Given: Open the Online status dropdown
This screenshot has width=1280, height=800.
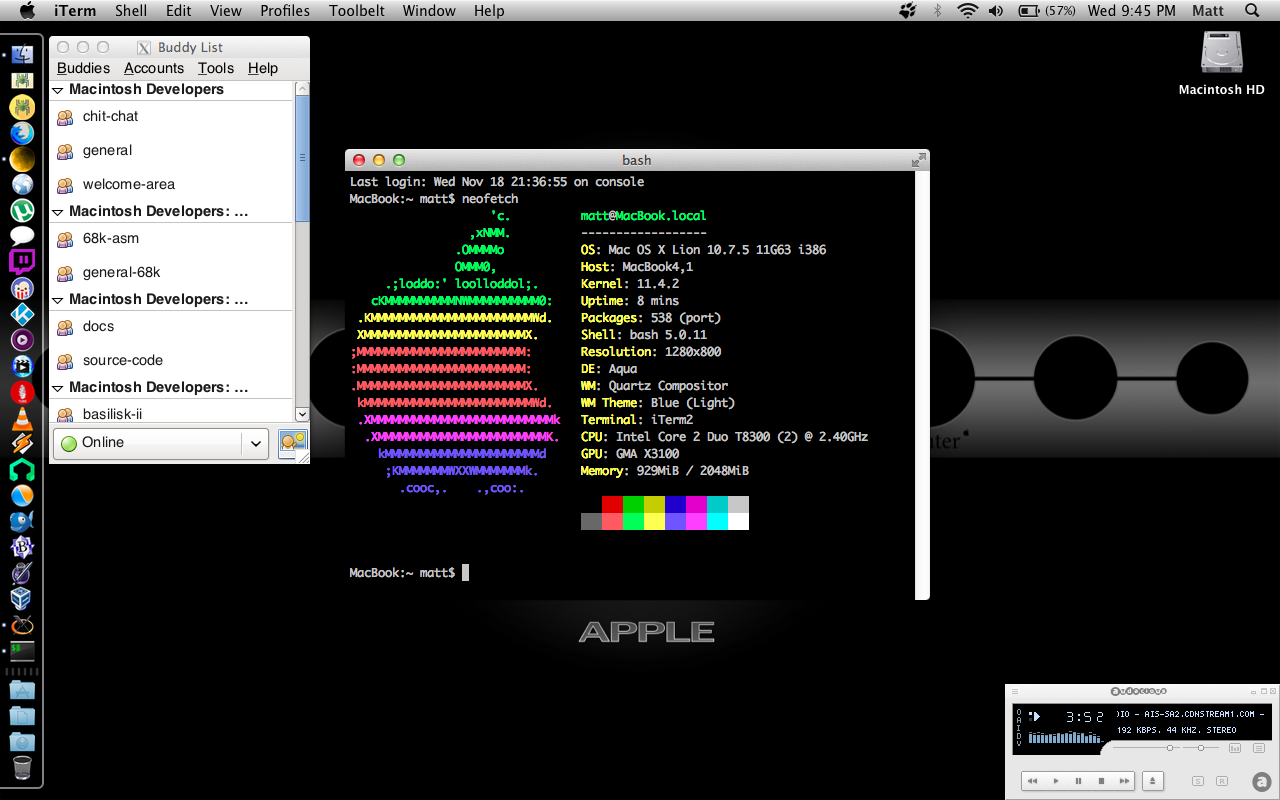Looking at the screenshot, I should click(160, 443).
